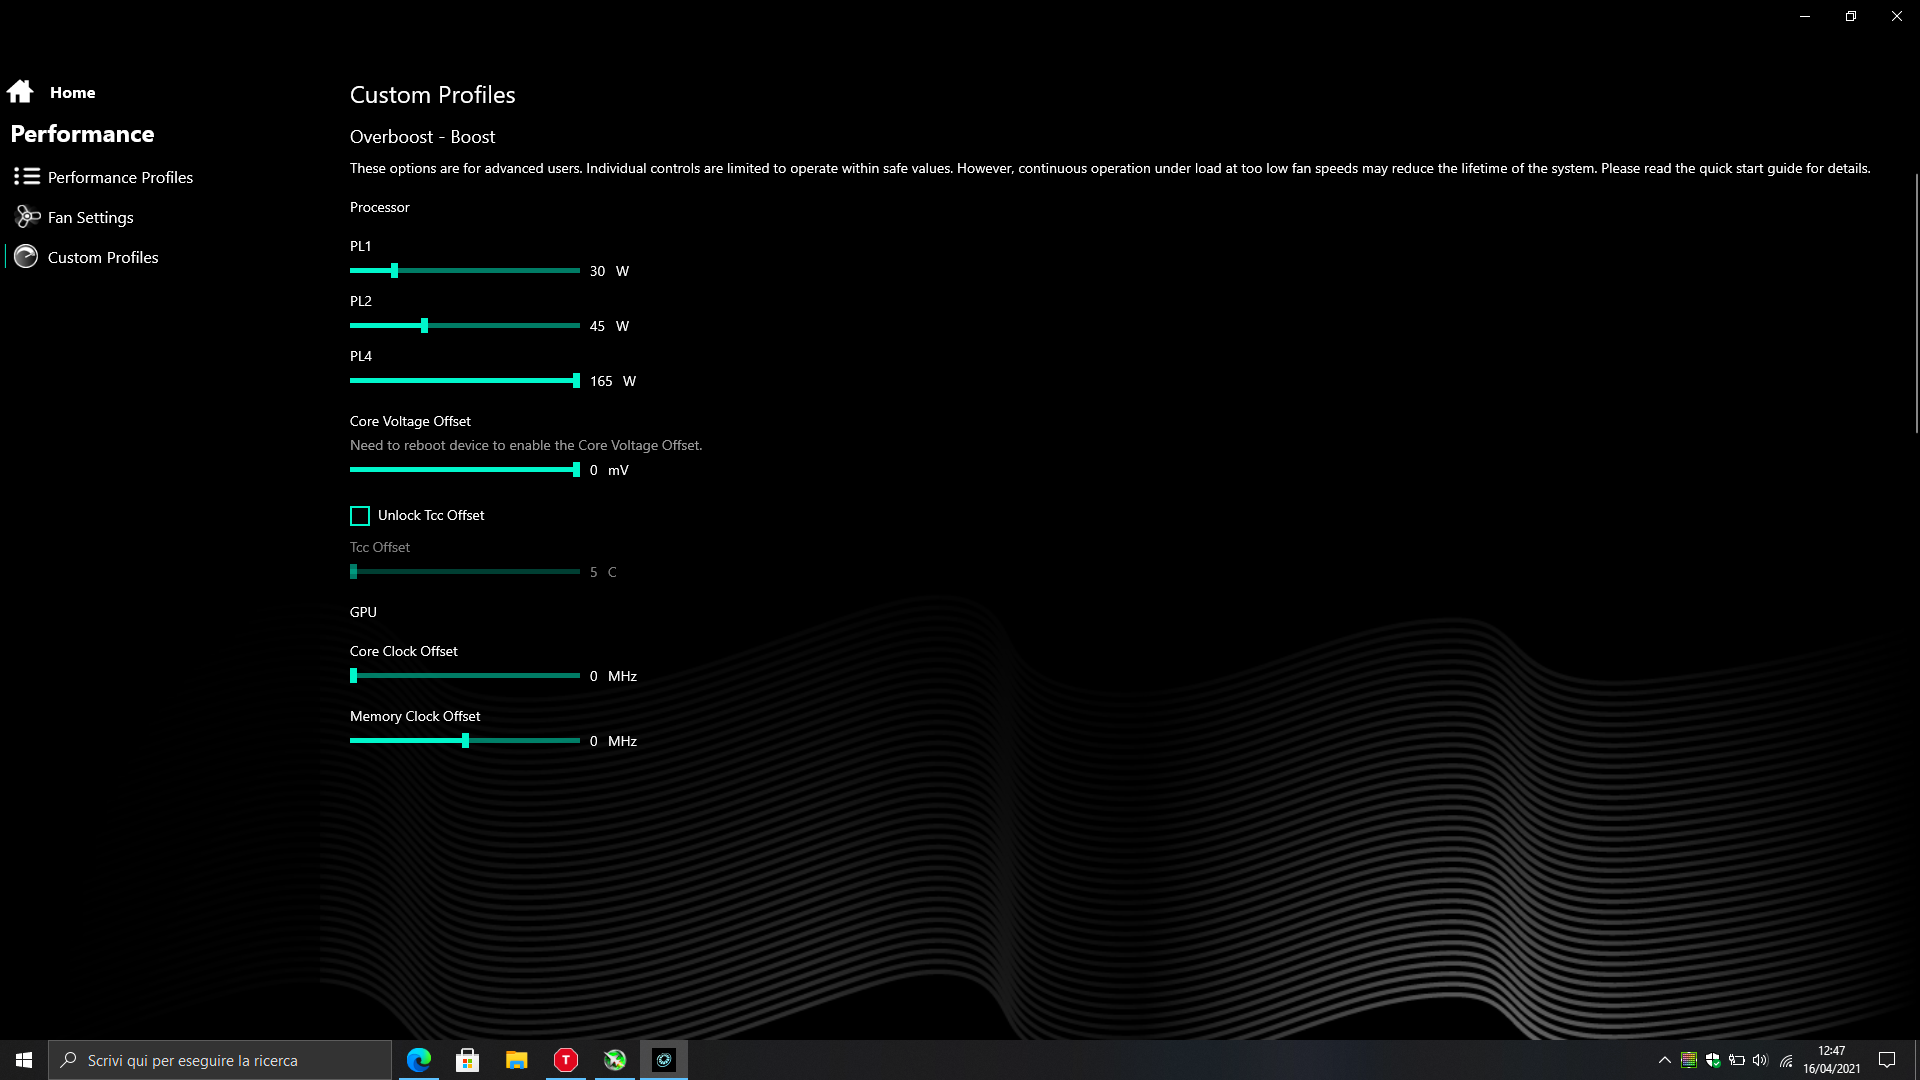Restore down the application window

click(1851, 16)
